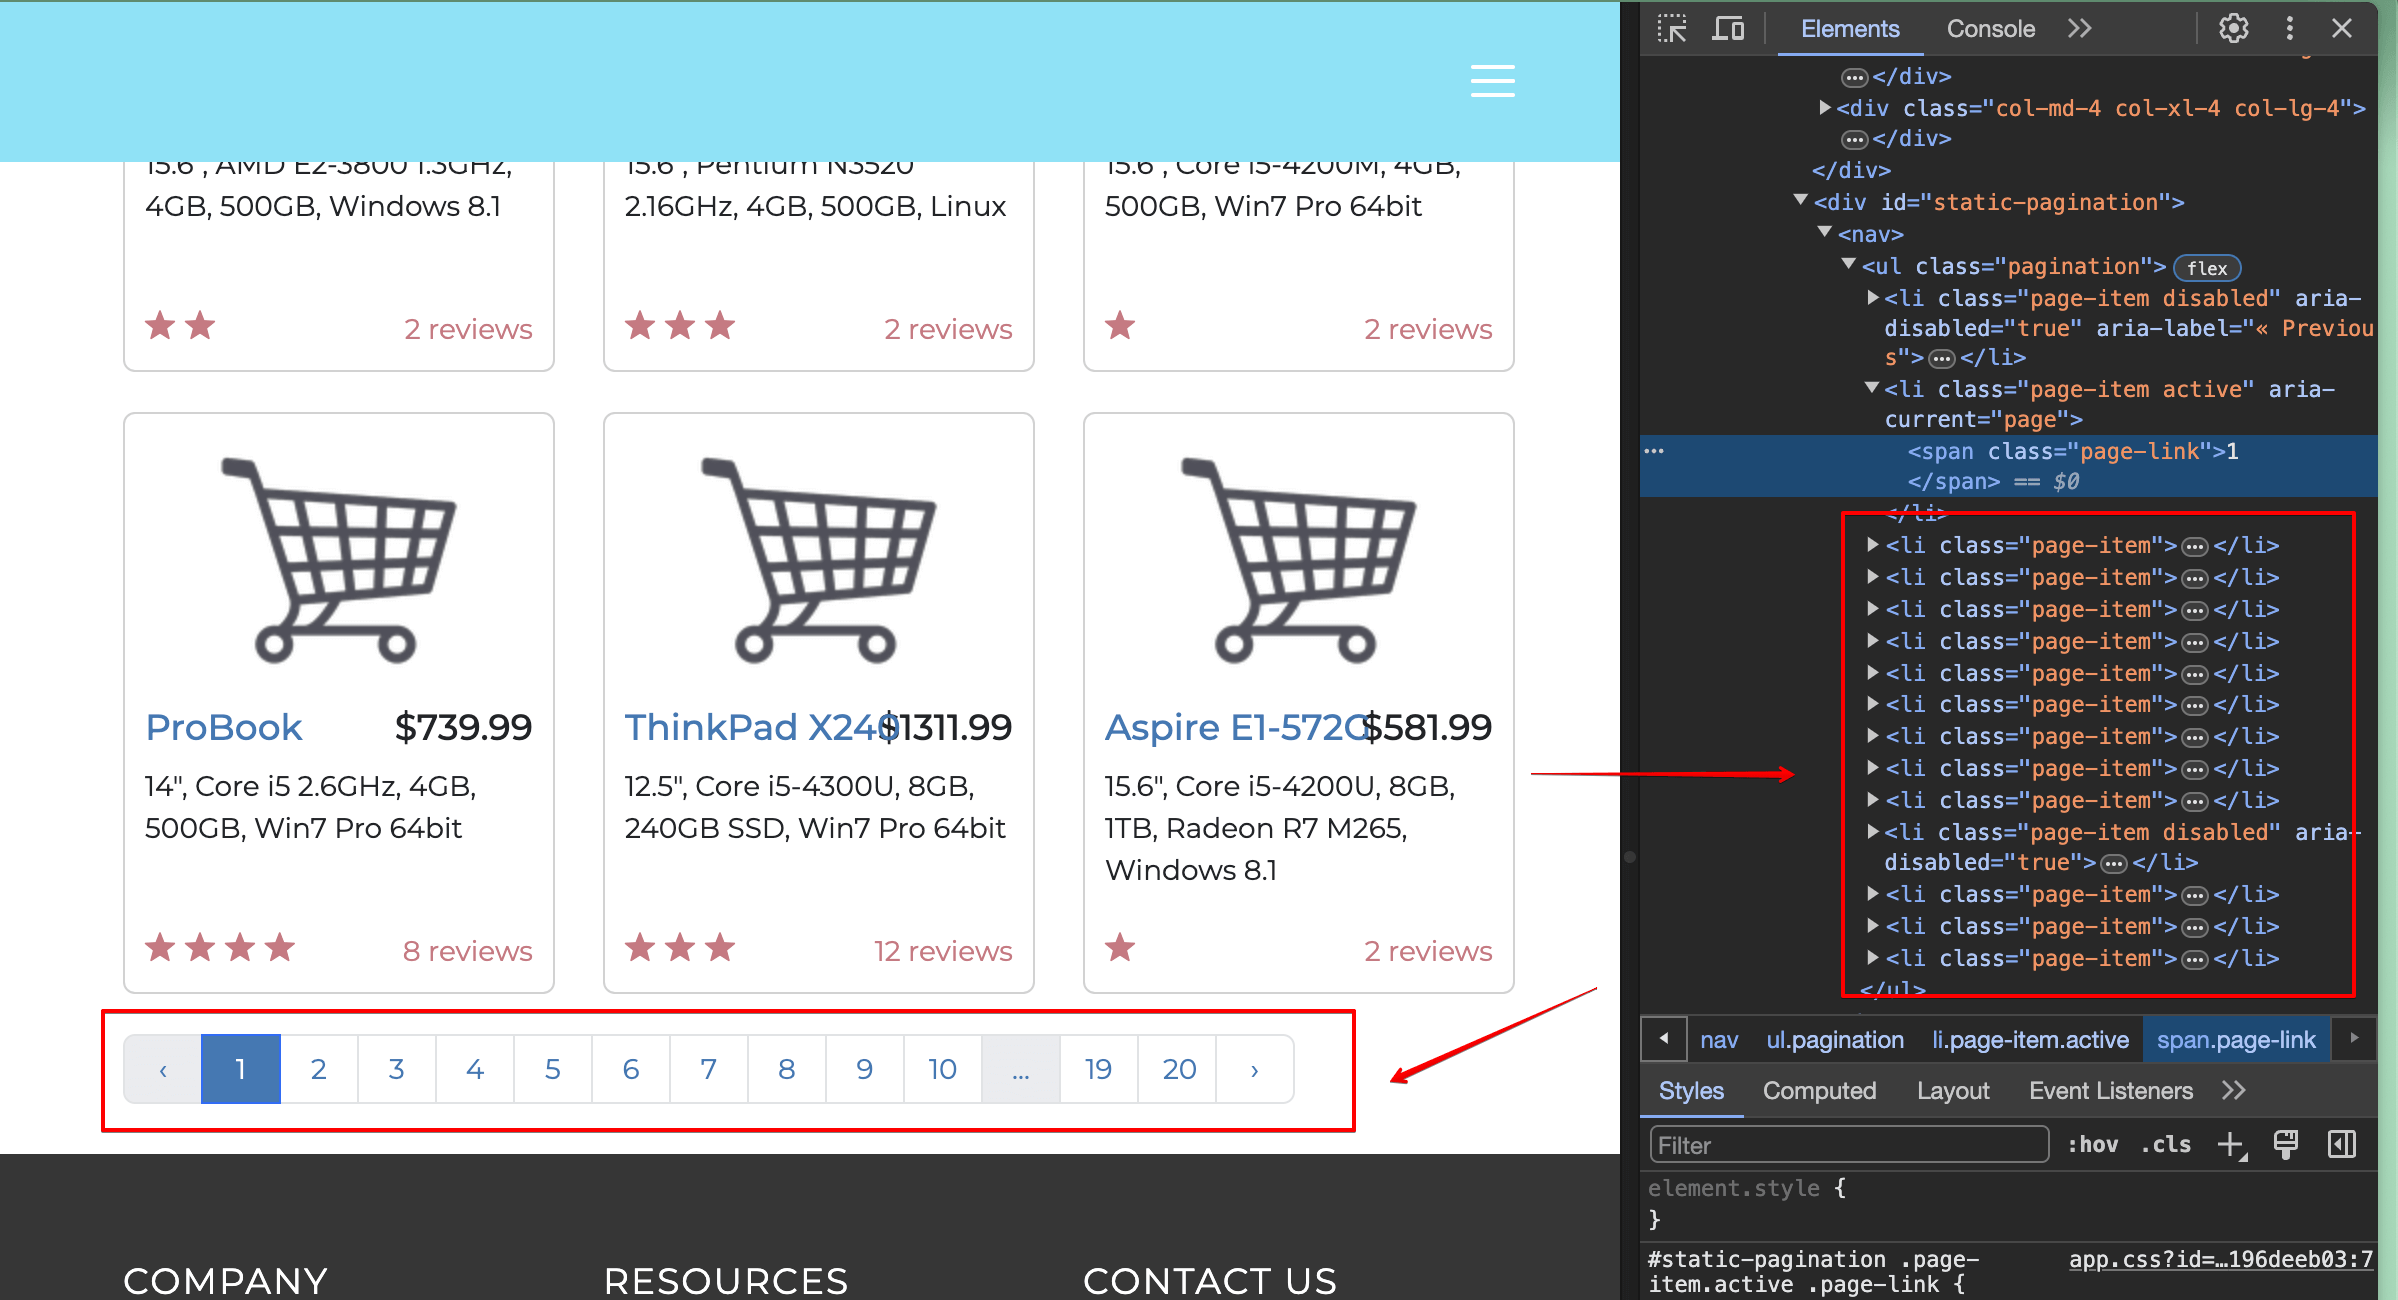Expand the col-md-4 div node
The image size is (2398, 1300).
(1825, 108)
